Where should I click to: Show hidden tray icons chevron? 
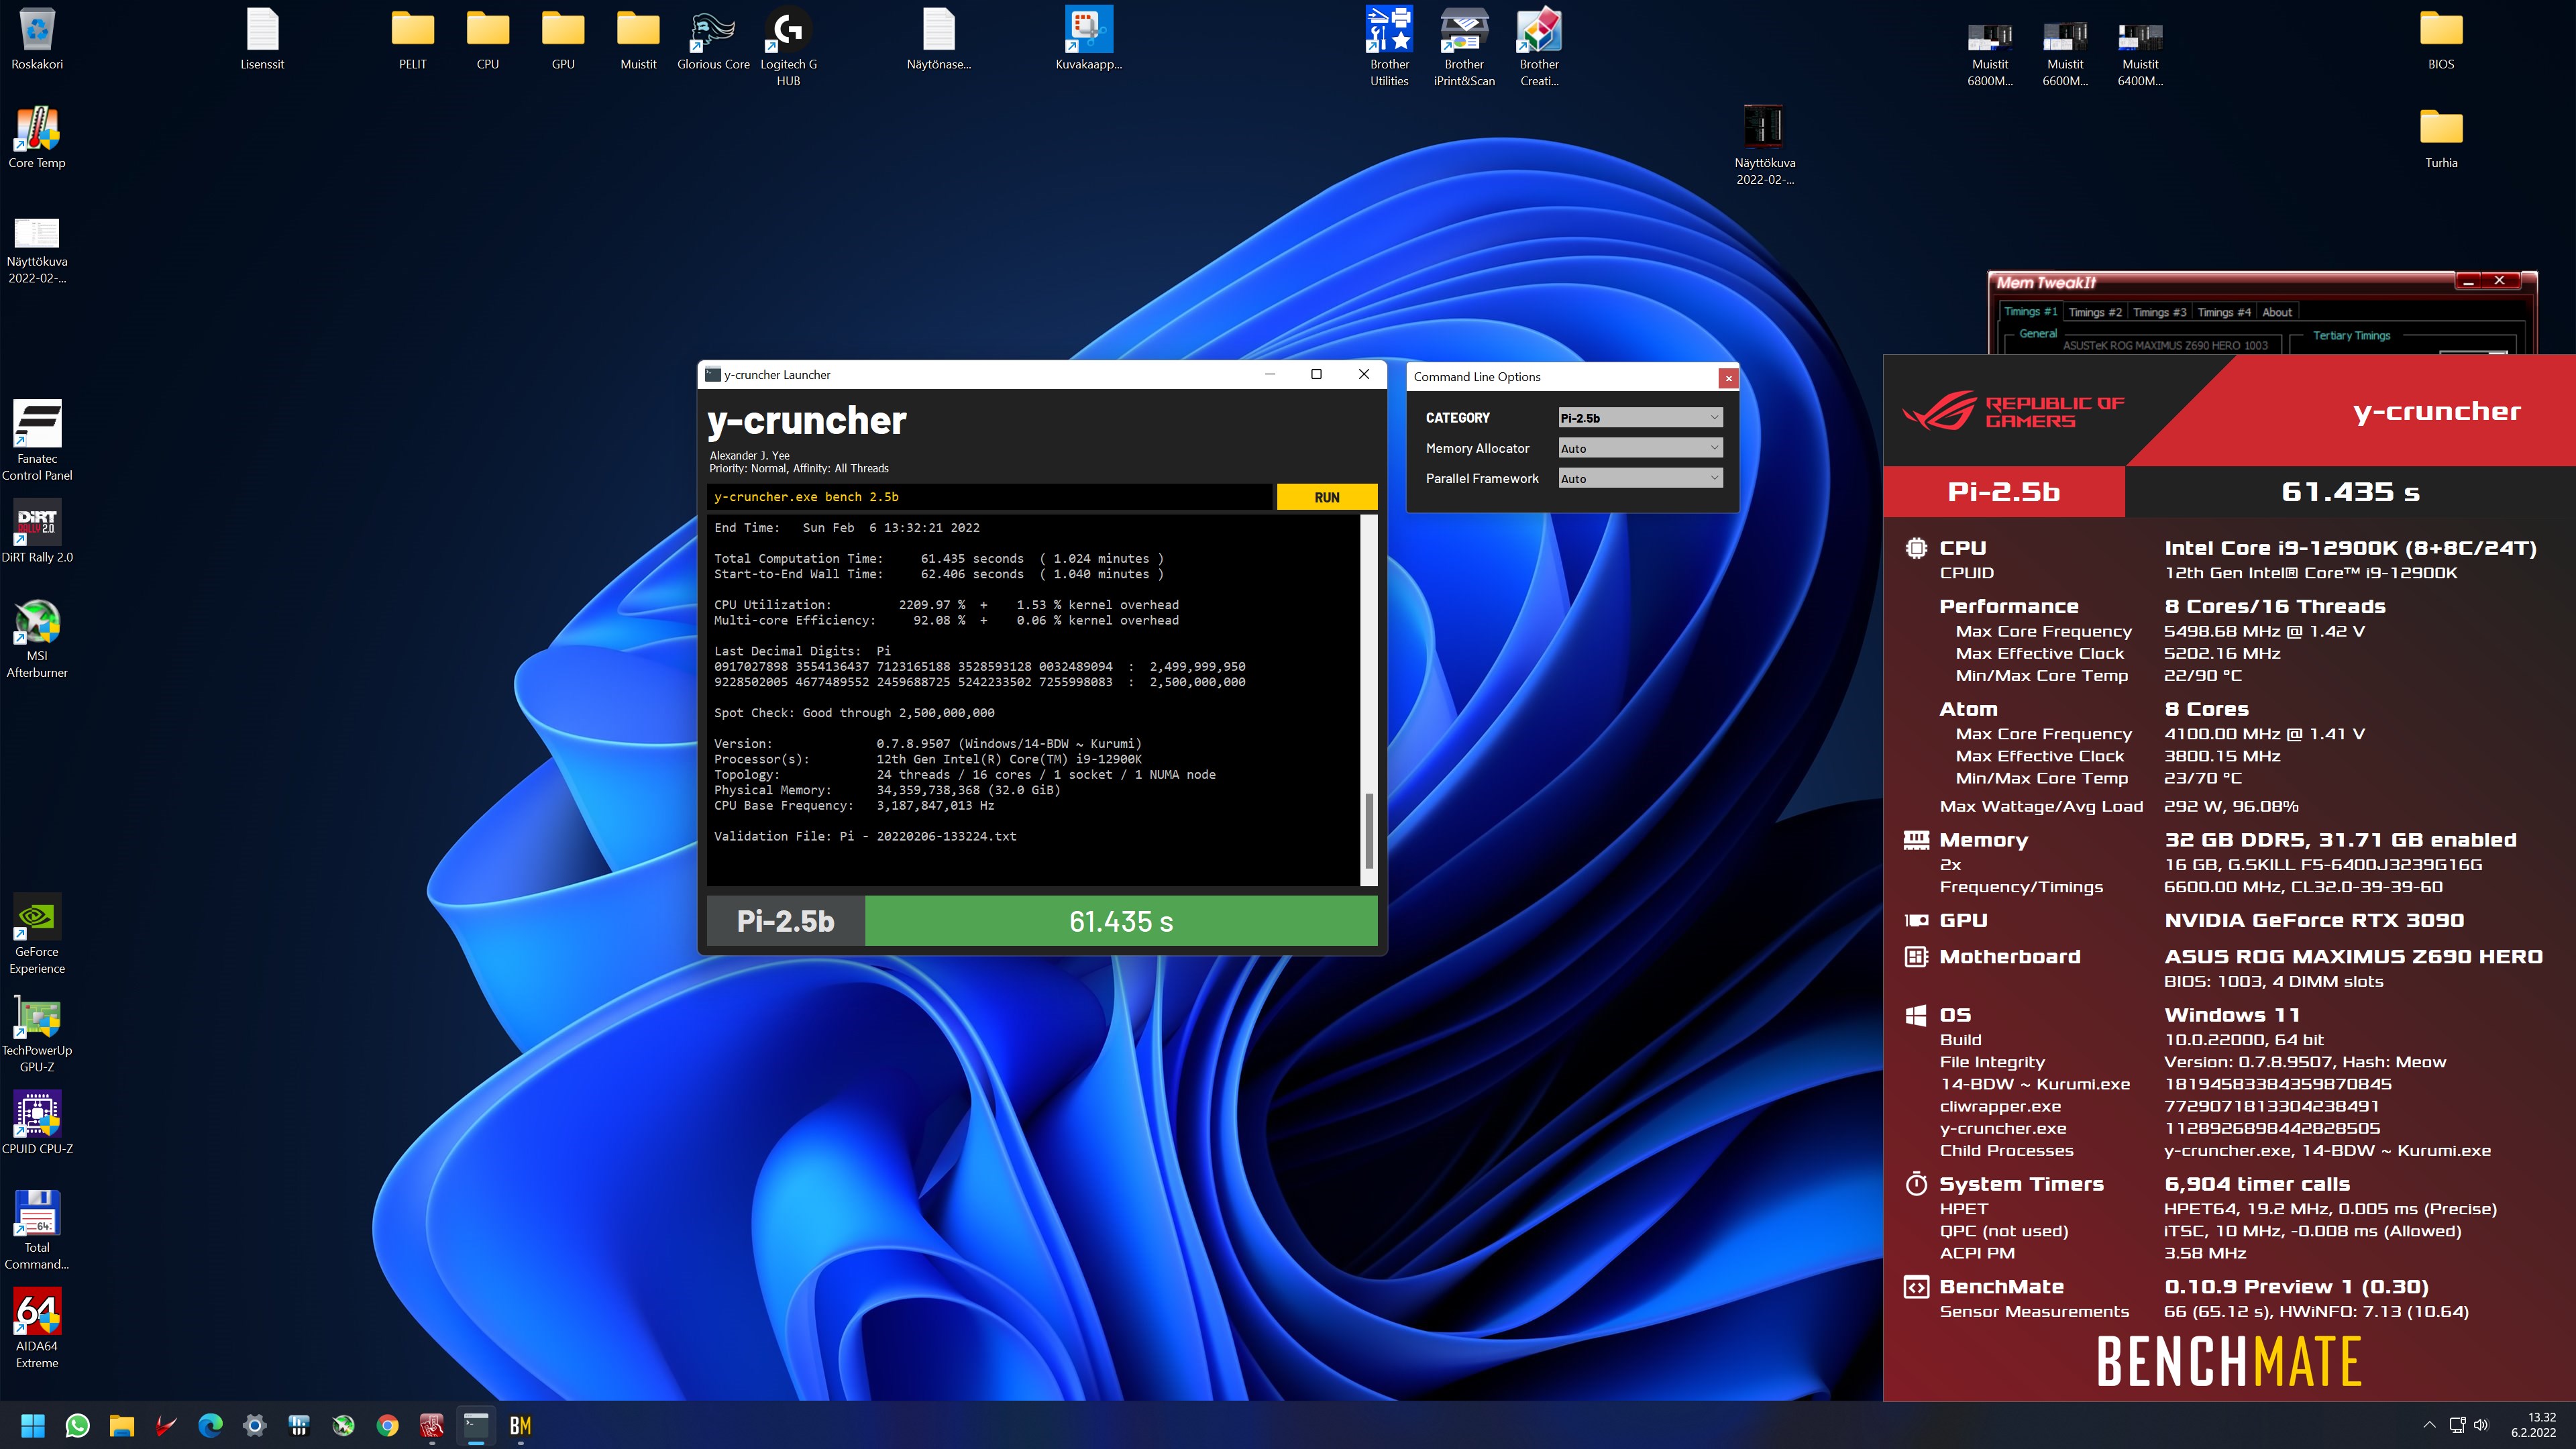pyautogui.click(x=2429, y=1425)
